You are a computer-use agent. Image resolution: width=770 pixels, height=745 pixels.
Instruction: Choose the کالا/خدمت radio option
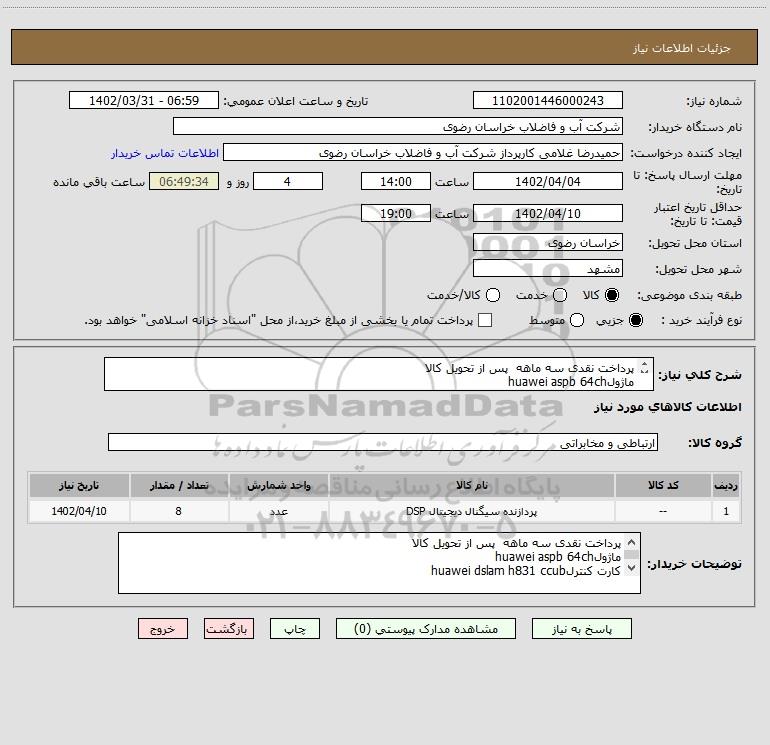(x=493, y=295)
